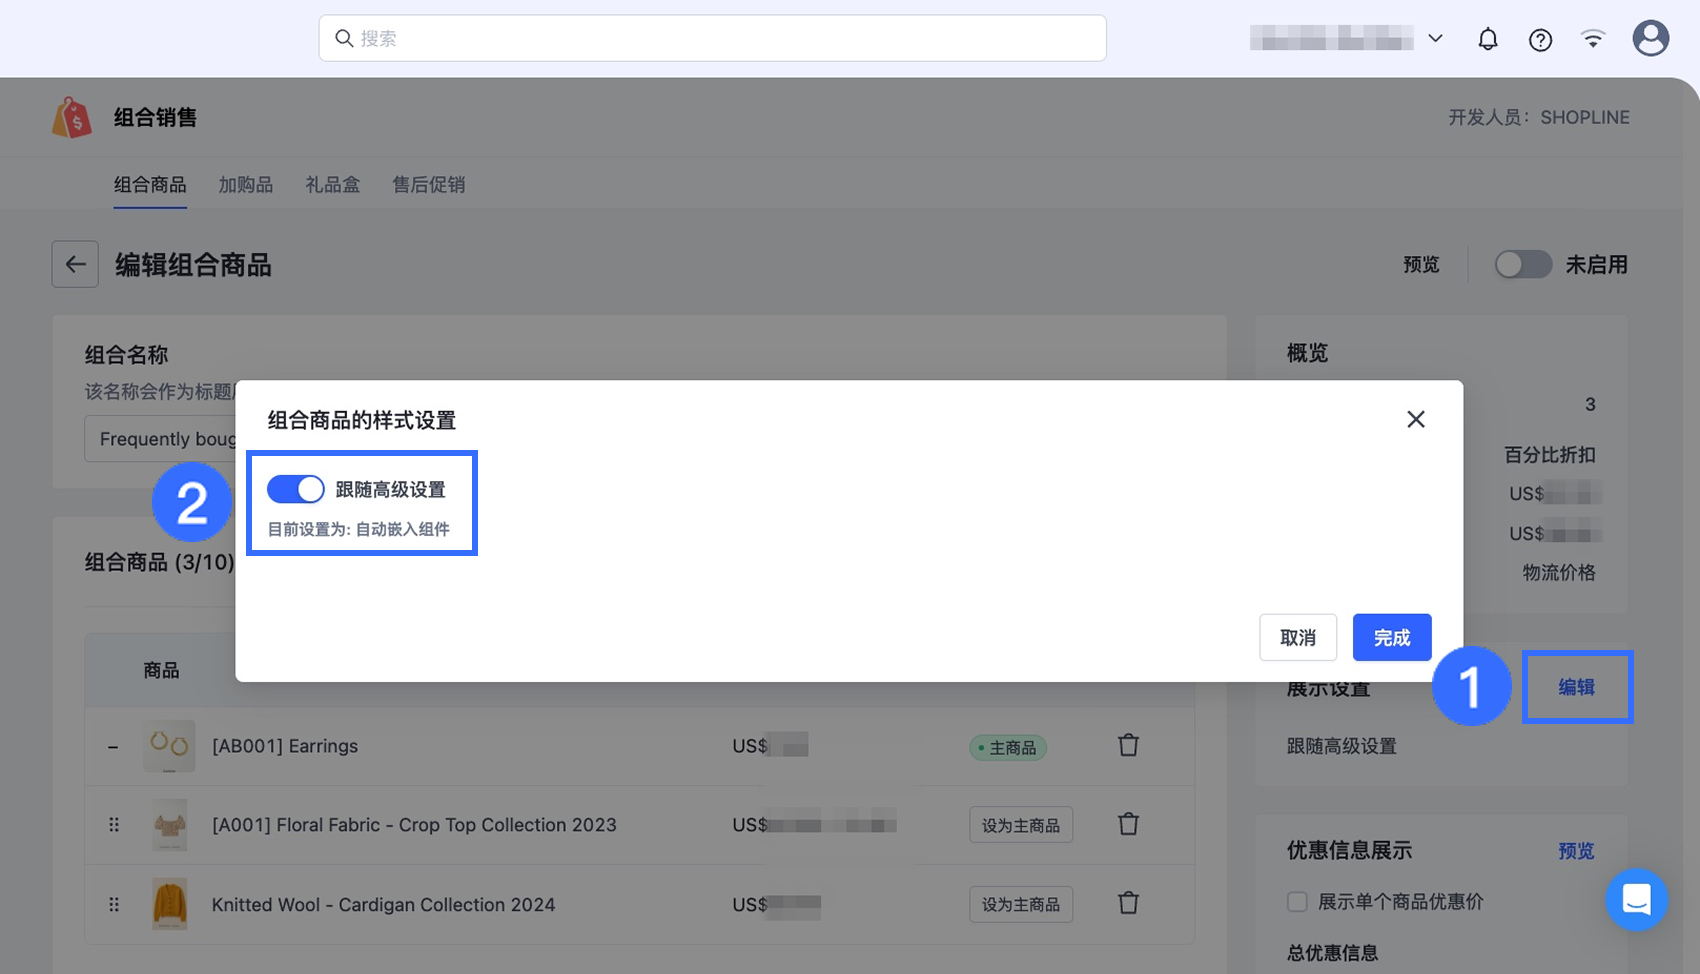Viewport: 1700px width, 974px height.
Task: Click the Floral Fabric Crop Top thumbnail
Action: [x=169, y=825]
